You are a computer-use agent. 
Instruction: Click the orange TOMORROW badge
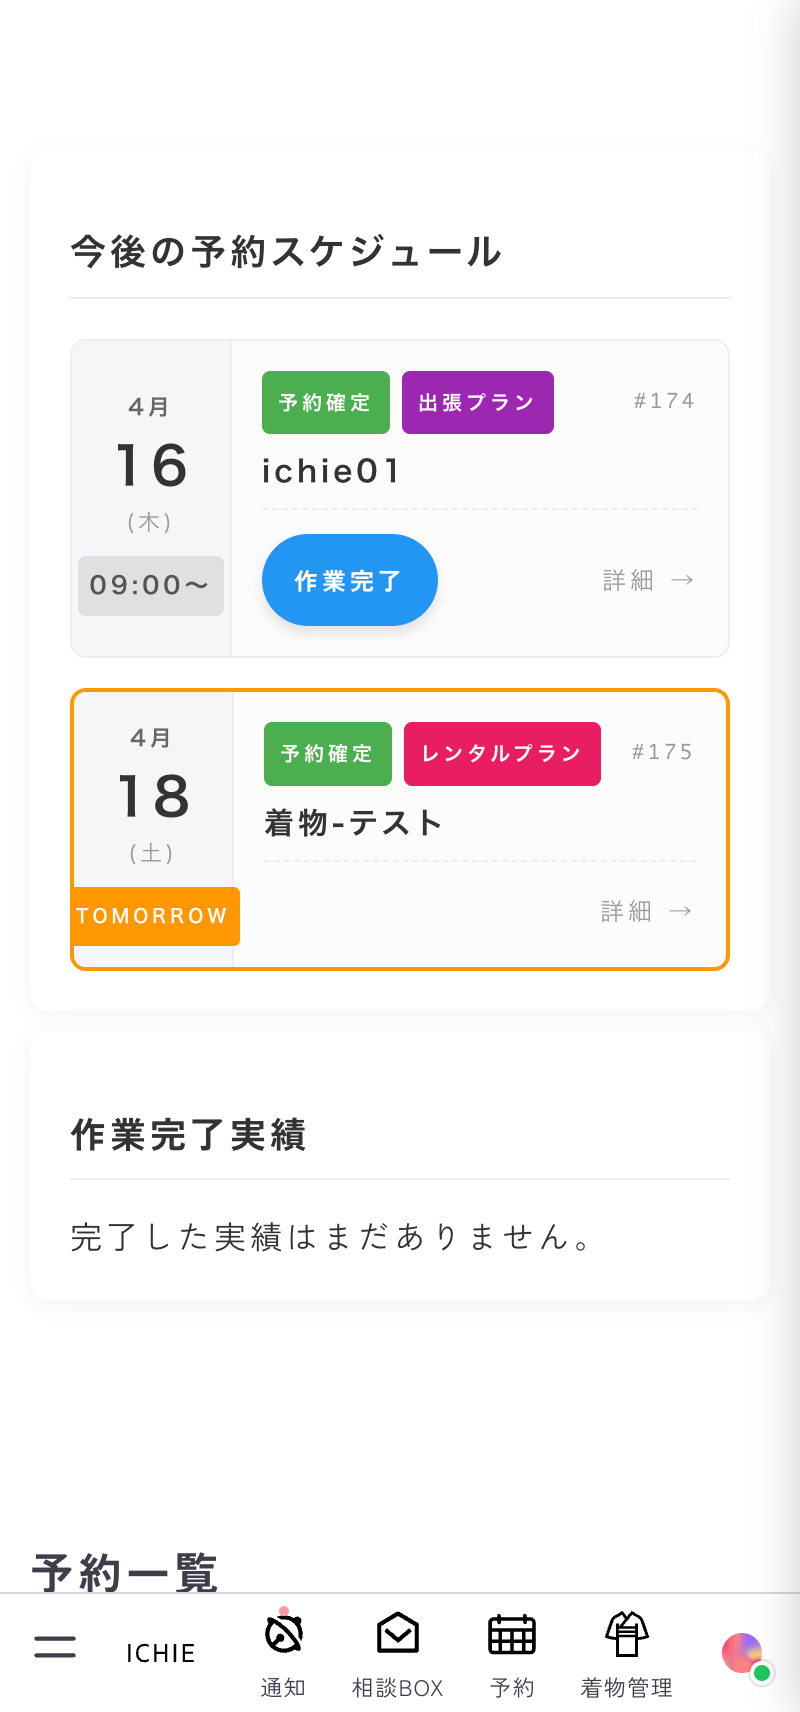(154, 916)
